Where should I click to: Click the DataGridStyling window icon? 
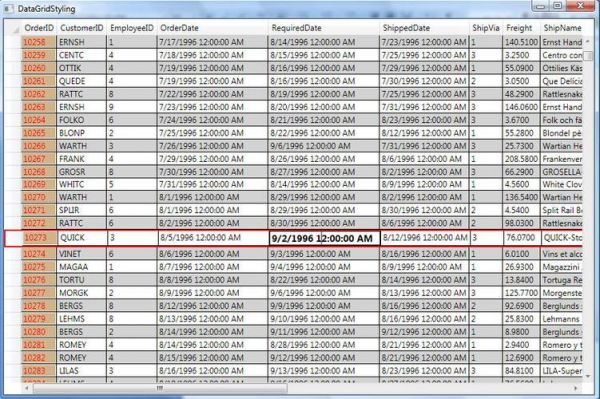point(9,8)
